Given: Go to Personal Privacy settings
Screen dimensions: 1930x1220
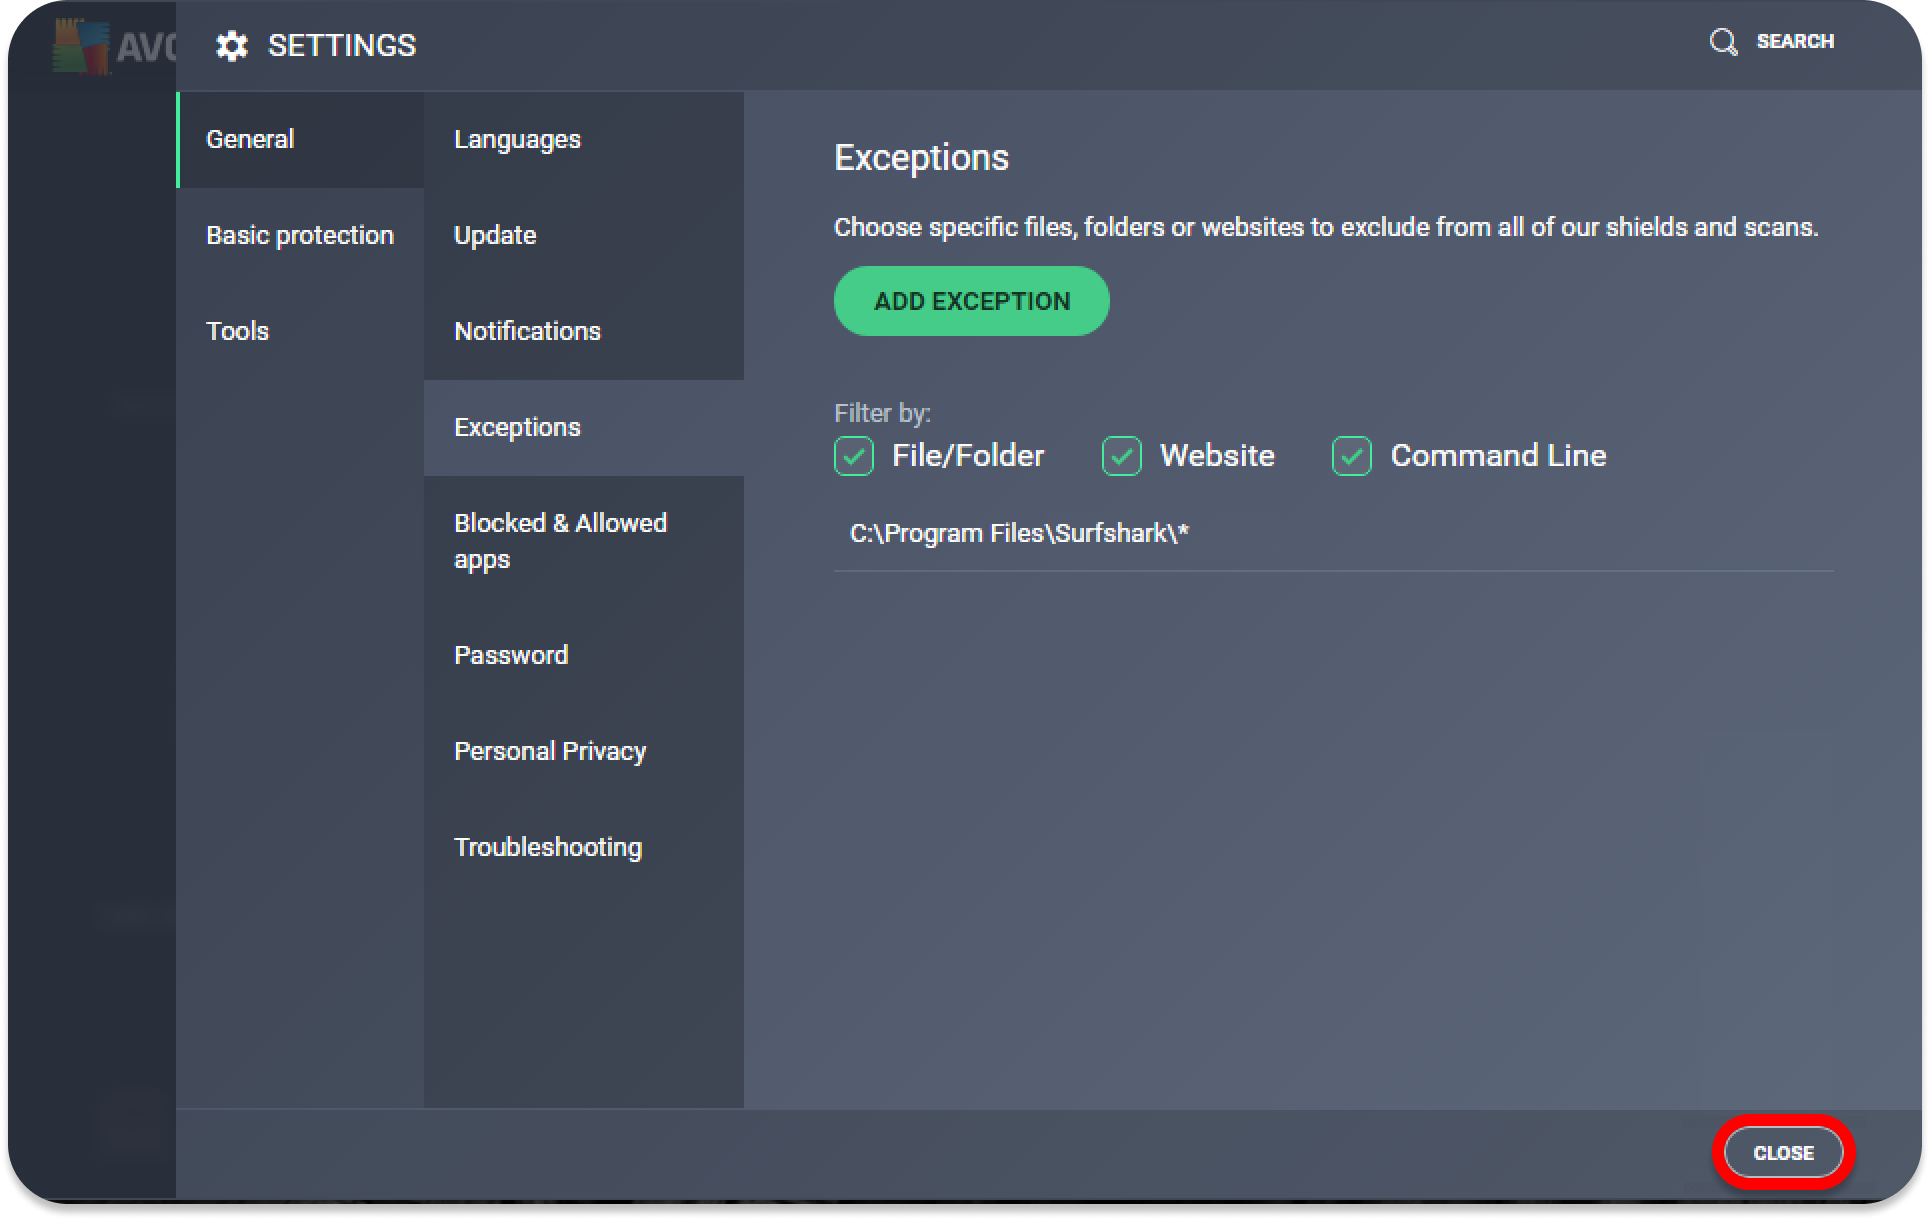Looking at the screenshot, I should click(x=550, y=751).
